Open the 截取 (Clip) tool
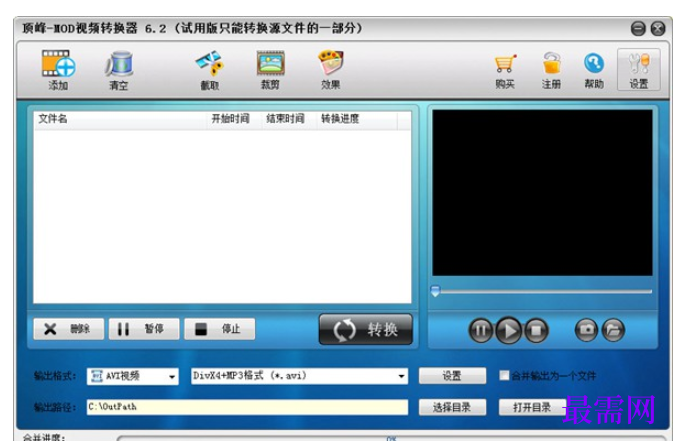The width and height of the screenshot is (674, 441). 210,70
